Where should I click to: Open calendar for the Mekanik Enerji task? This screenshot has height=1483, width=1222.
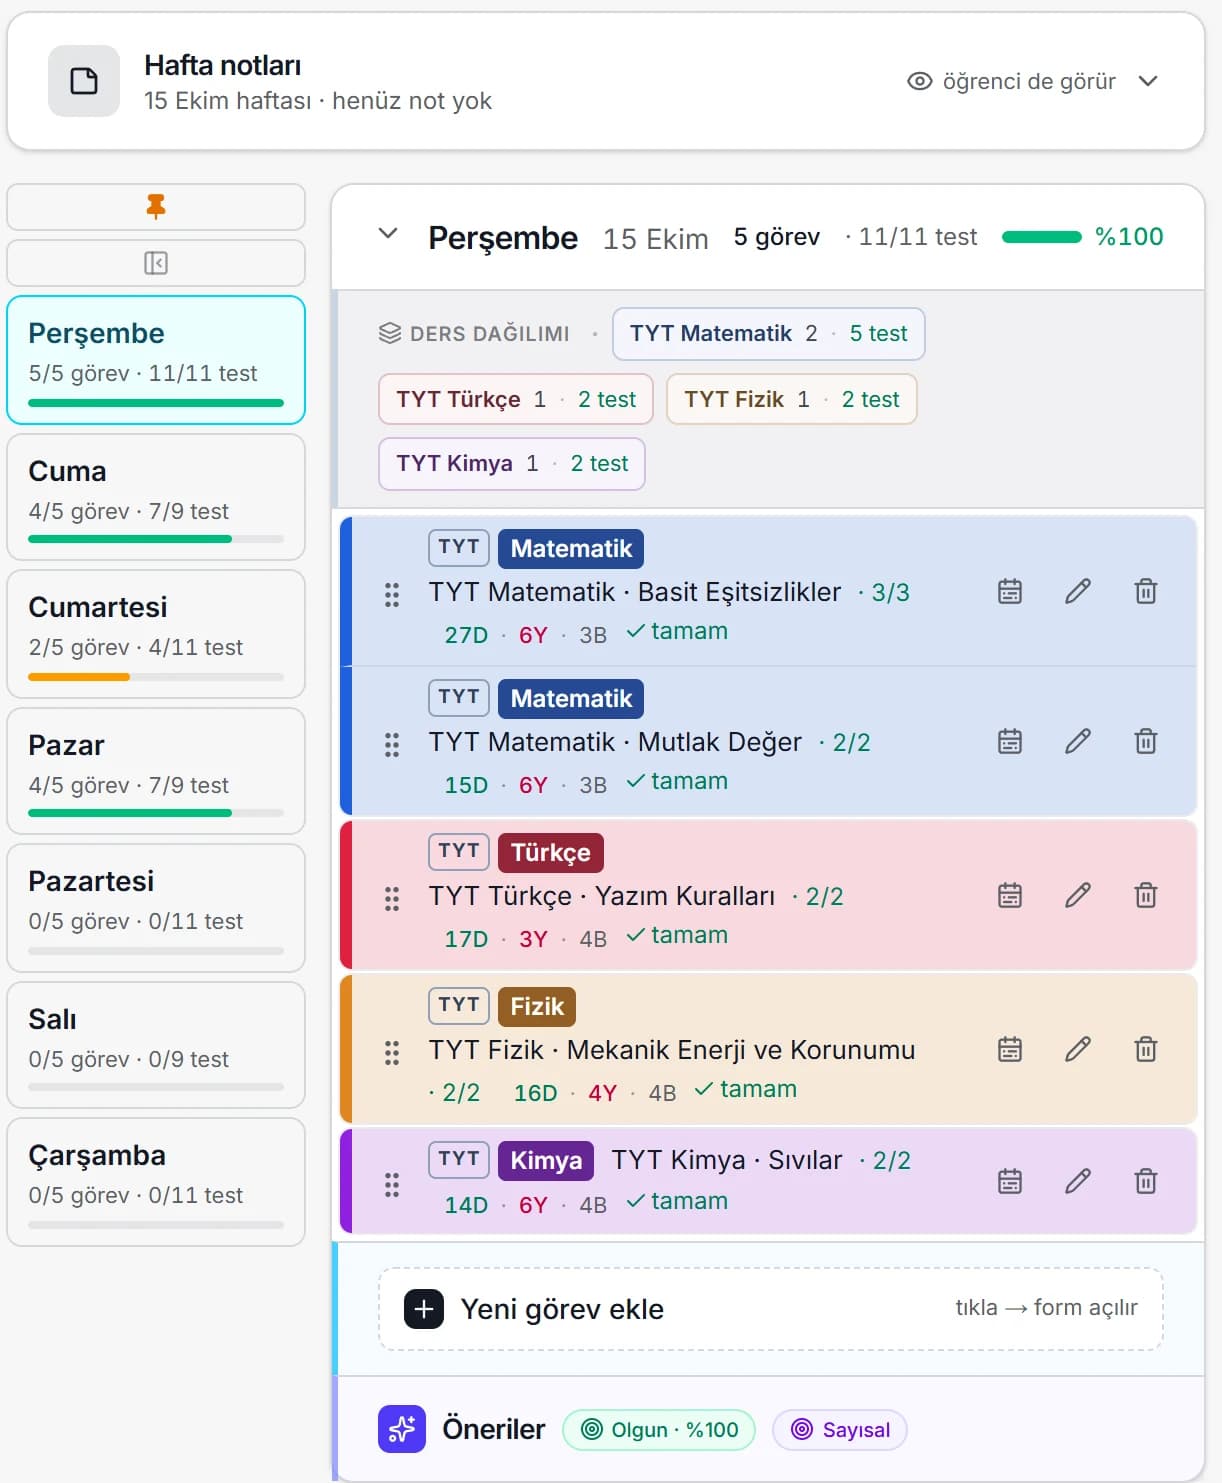[x=1010, y=1049]
